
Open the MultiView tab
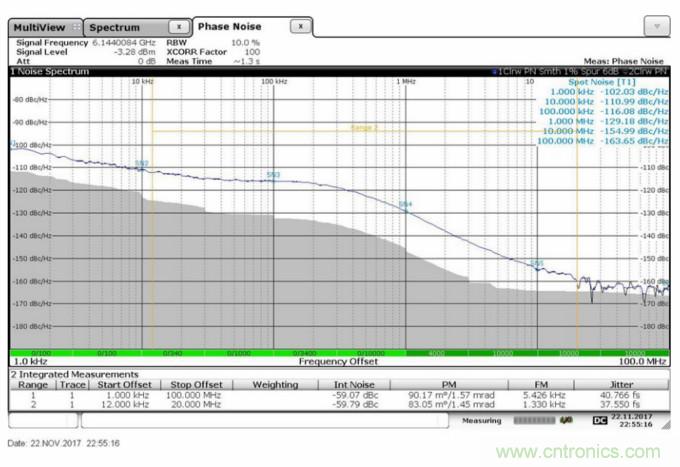pos(38,26)
